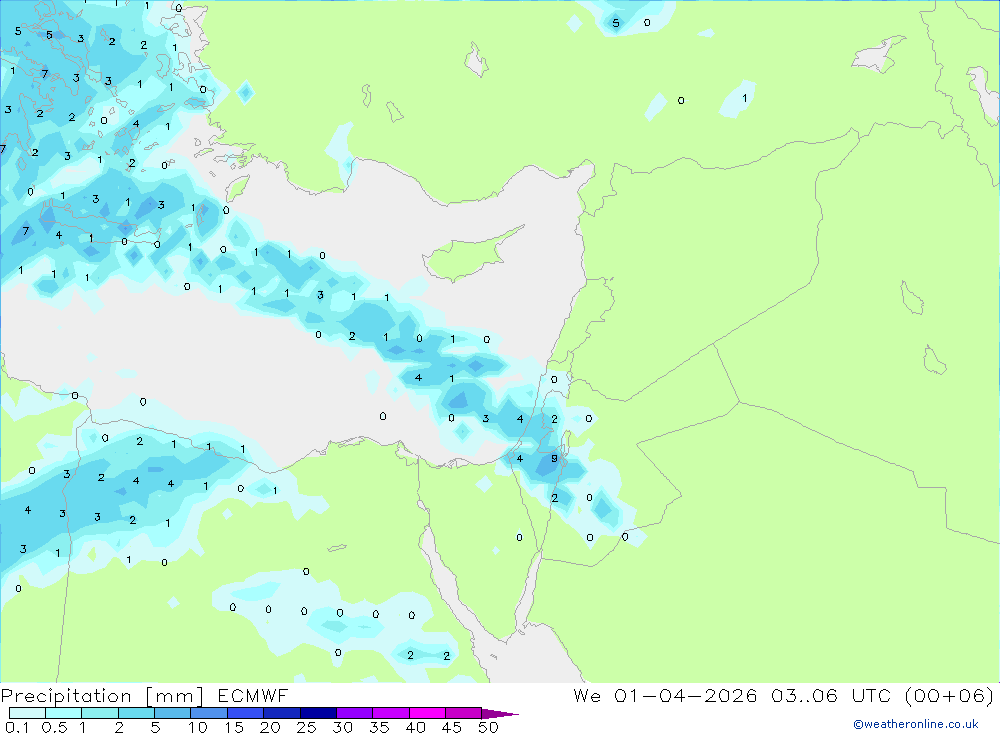Image resolution: width=1000 pixels, height=733 pixels.
Task: Click the over-50 mm arrow at the legend end
Action: [499, 714]
